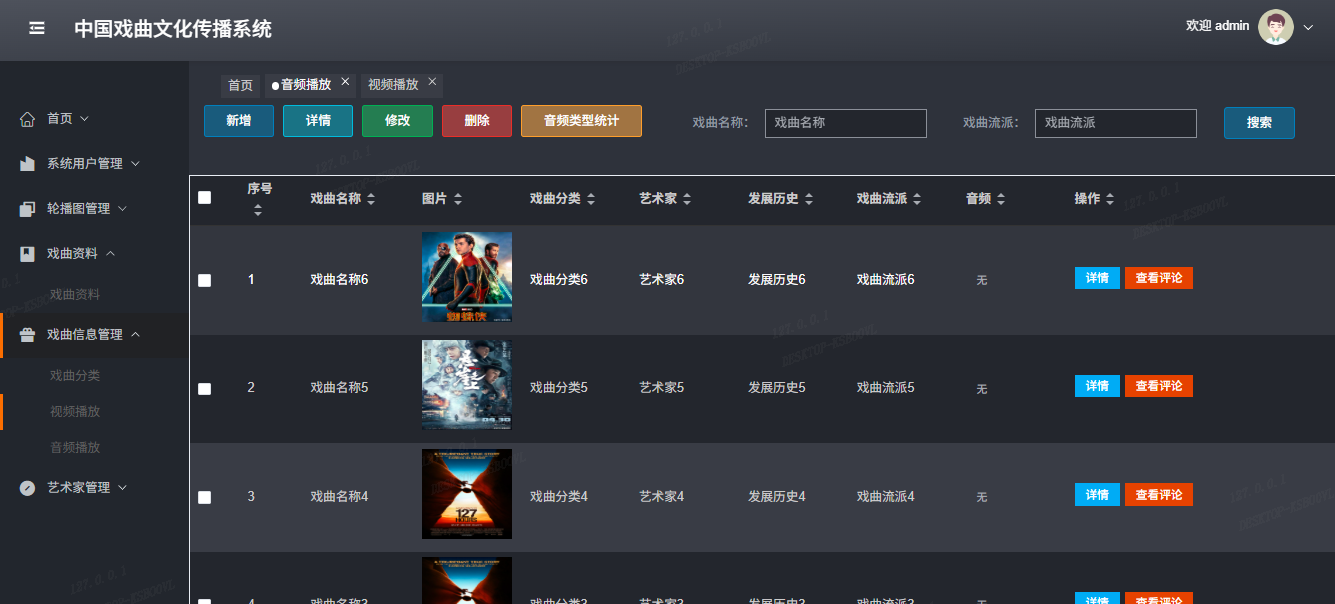Click 查看评论 for the 戏曲名称5 row
1335x604 pixels.
click(1159, 386)
